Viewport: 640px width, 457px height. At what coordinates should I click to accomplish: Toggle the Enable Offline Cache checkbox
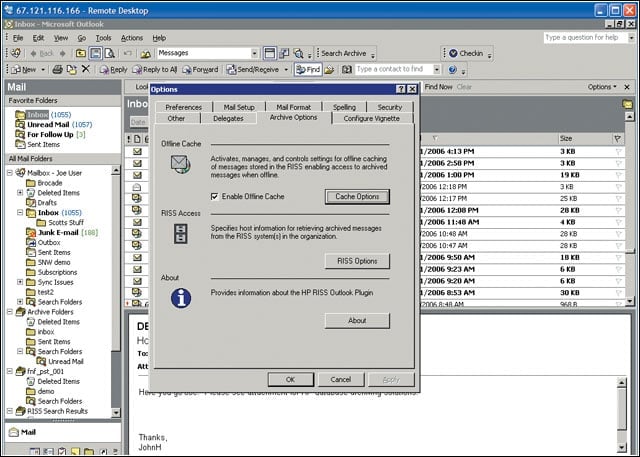(x=215, y=197)
